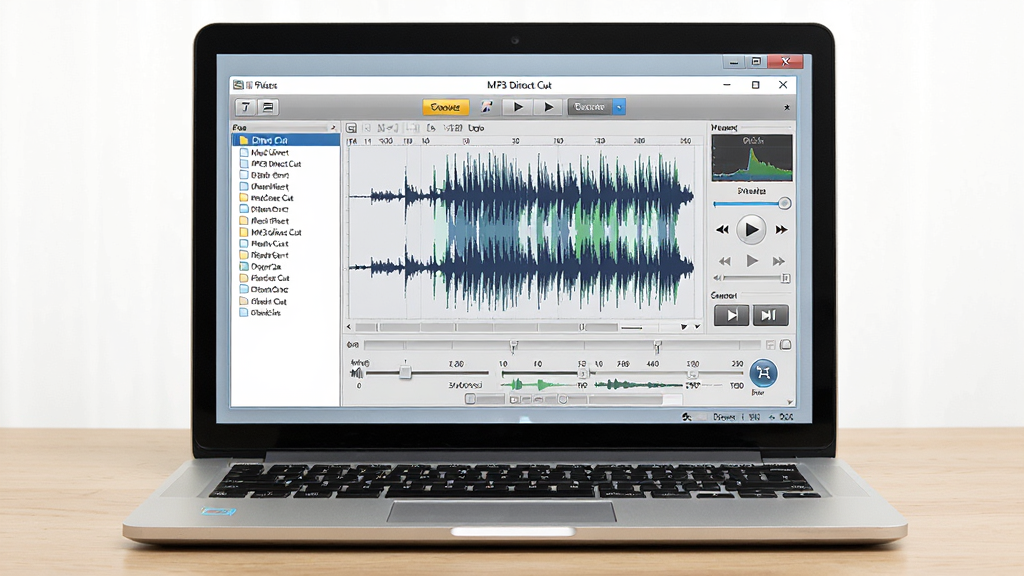Screen dimensions: 1024x576
Task: Click the spectrum graph thumbnail in the side panel
Action: coord(752,157)
